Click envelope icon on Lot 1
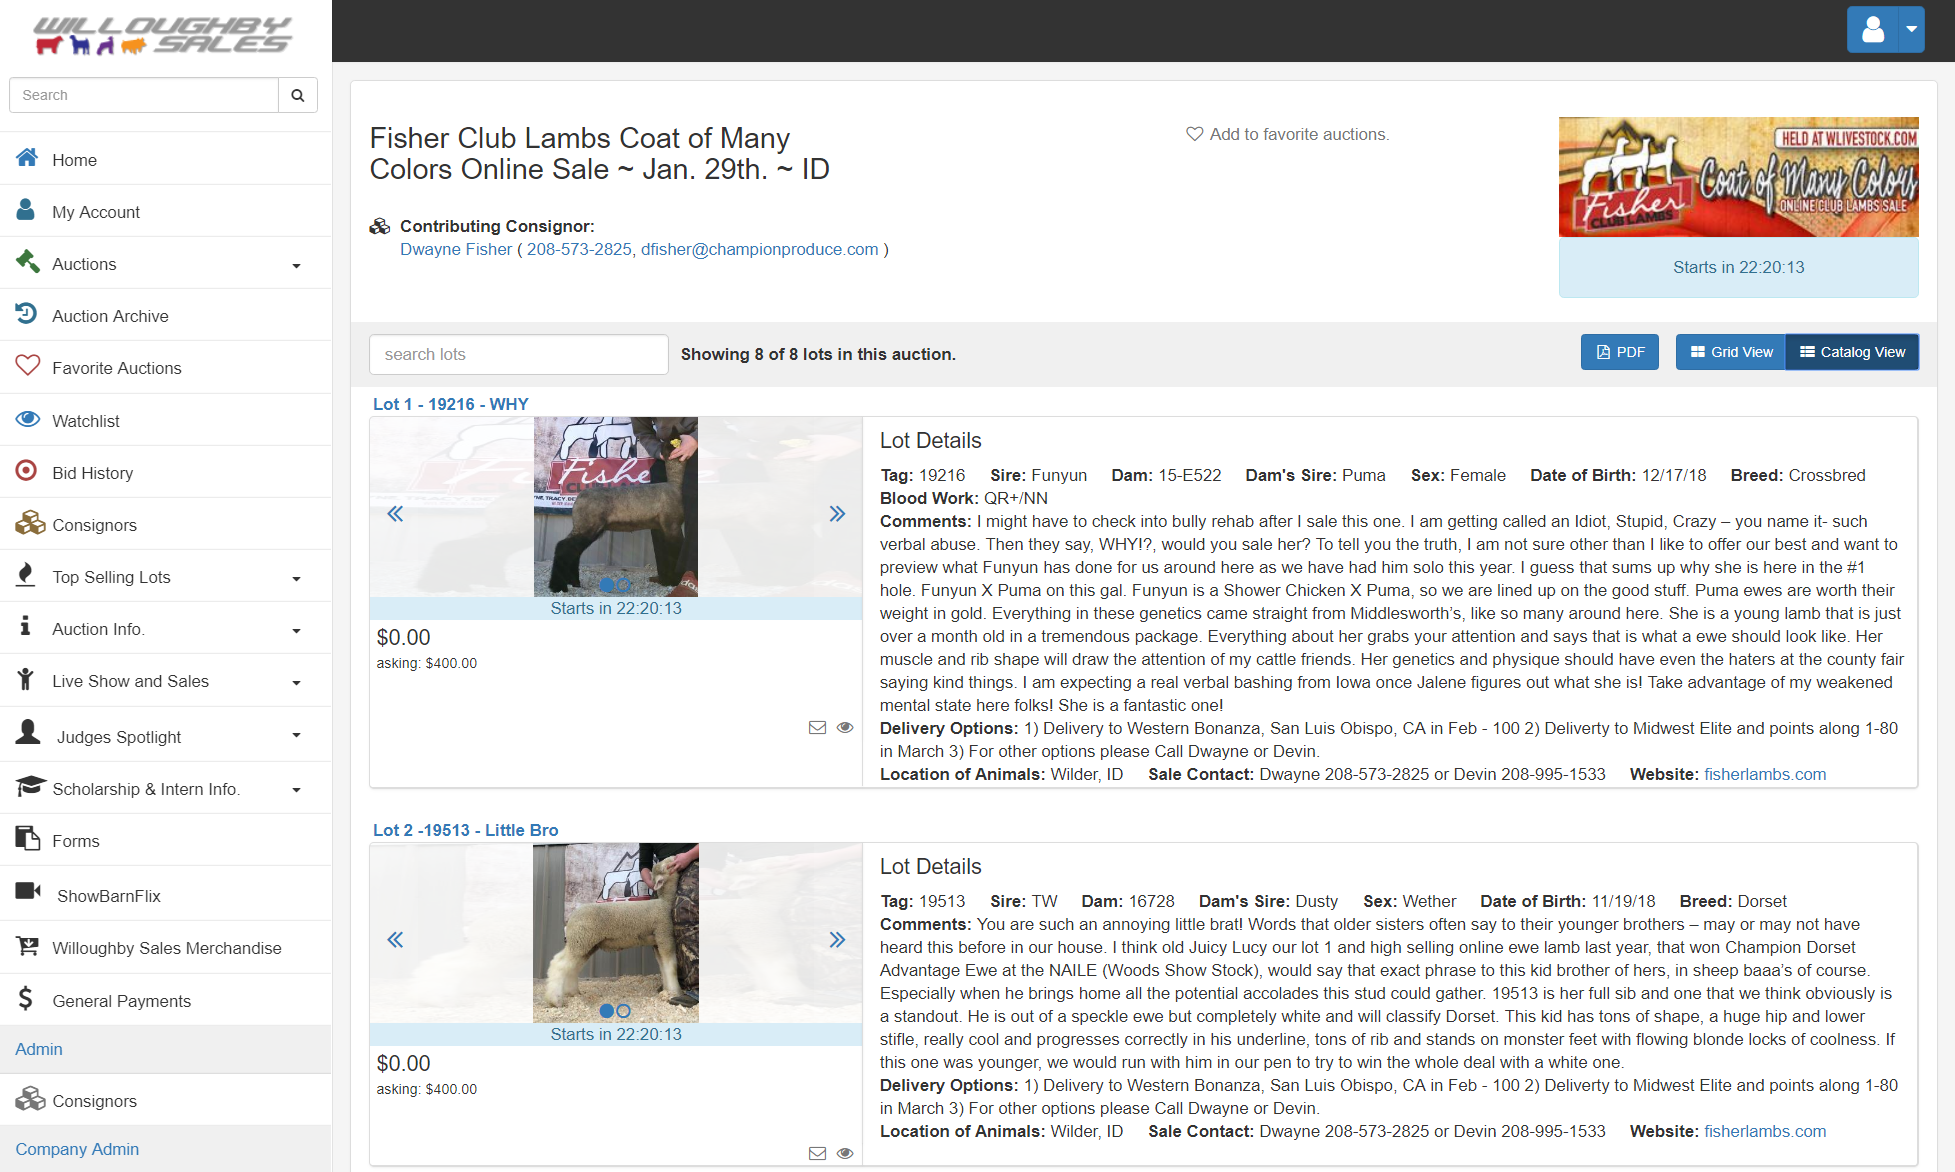Viewport: 1955px width, 1172px height. click(817, 728)
